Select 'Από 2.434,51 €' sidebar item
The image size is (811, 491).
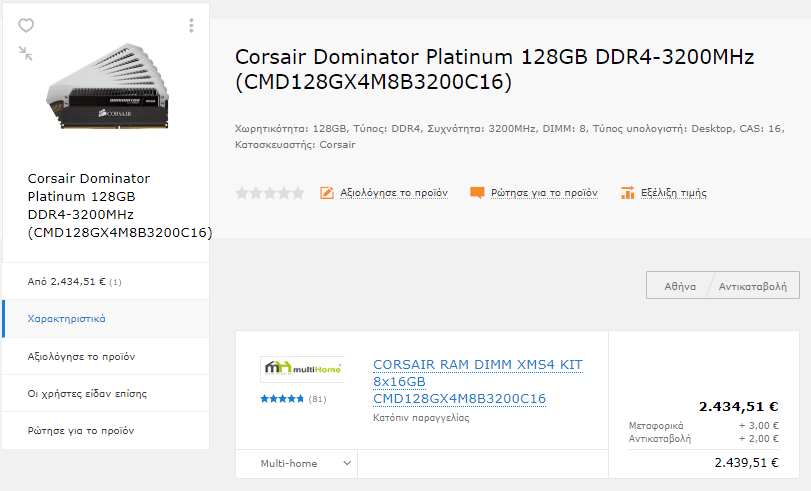[106, 281]
